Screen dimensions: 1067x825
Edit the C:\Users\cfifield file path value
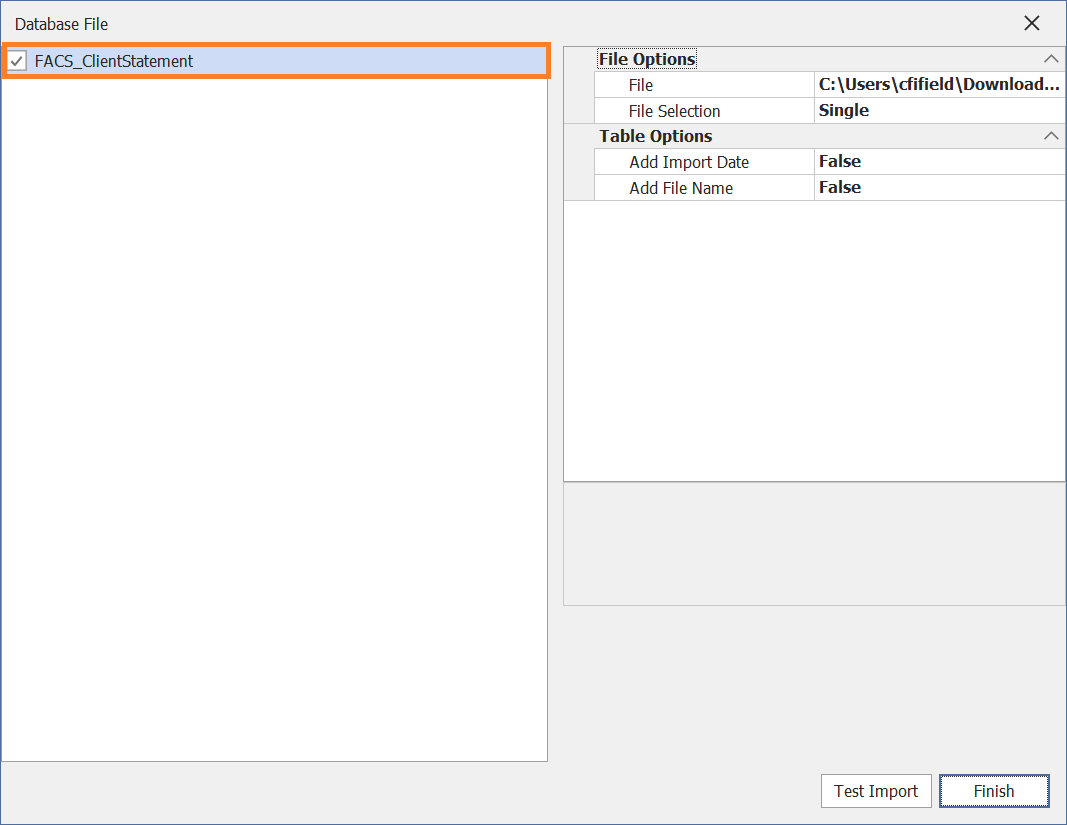[x=939, y=84]
